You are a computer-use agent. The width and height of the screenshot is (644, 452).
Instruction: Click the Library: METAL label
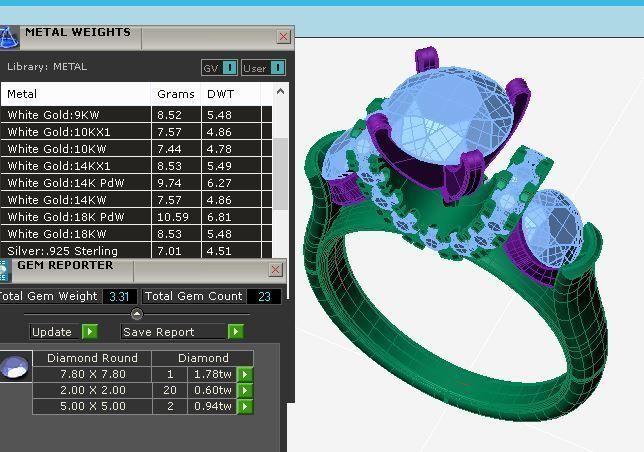(47, 67)
